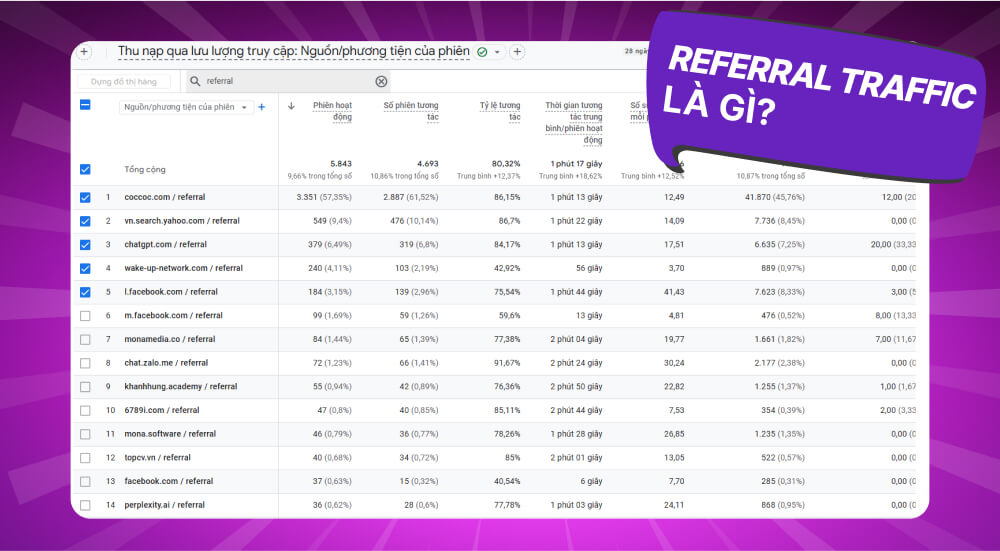Open 'Nguồn/phương tiện của phiên' dimension dropdown

tap(186, 107)
